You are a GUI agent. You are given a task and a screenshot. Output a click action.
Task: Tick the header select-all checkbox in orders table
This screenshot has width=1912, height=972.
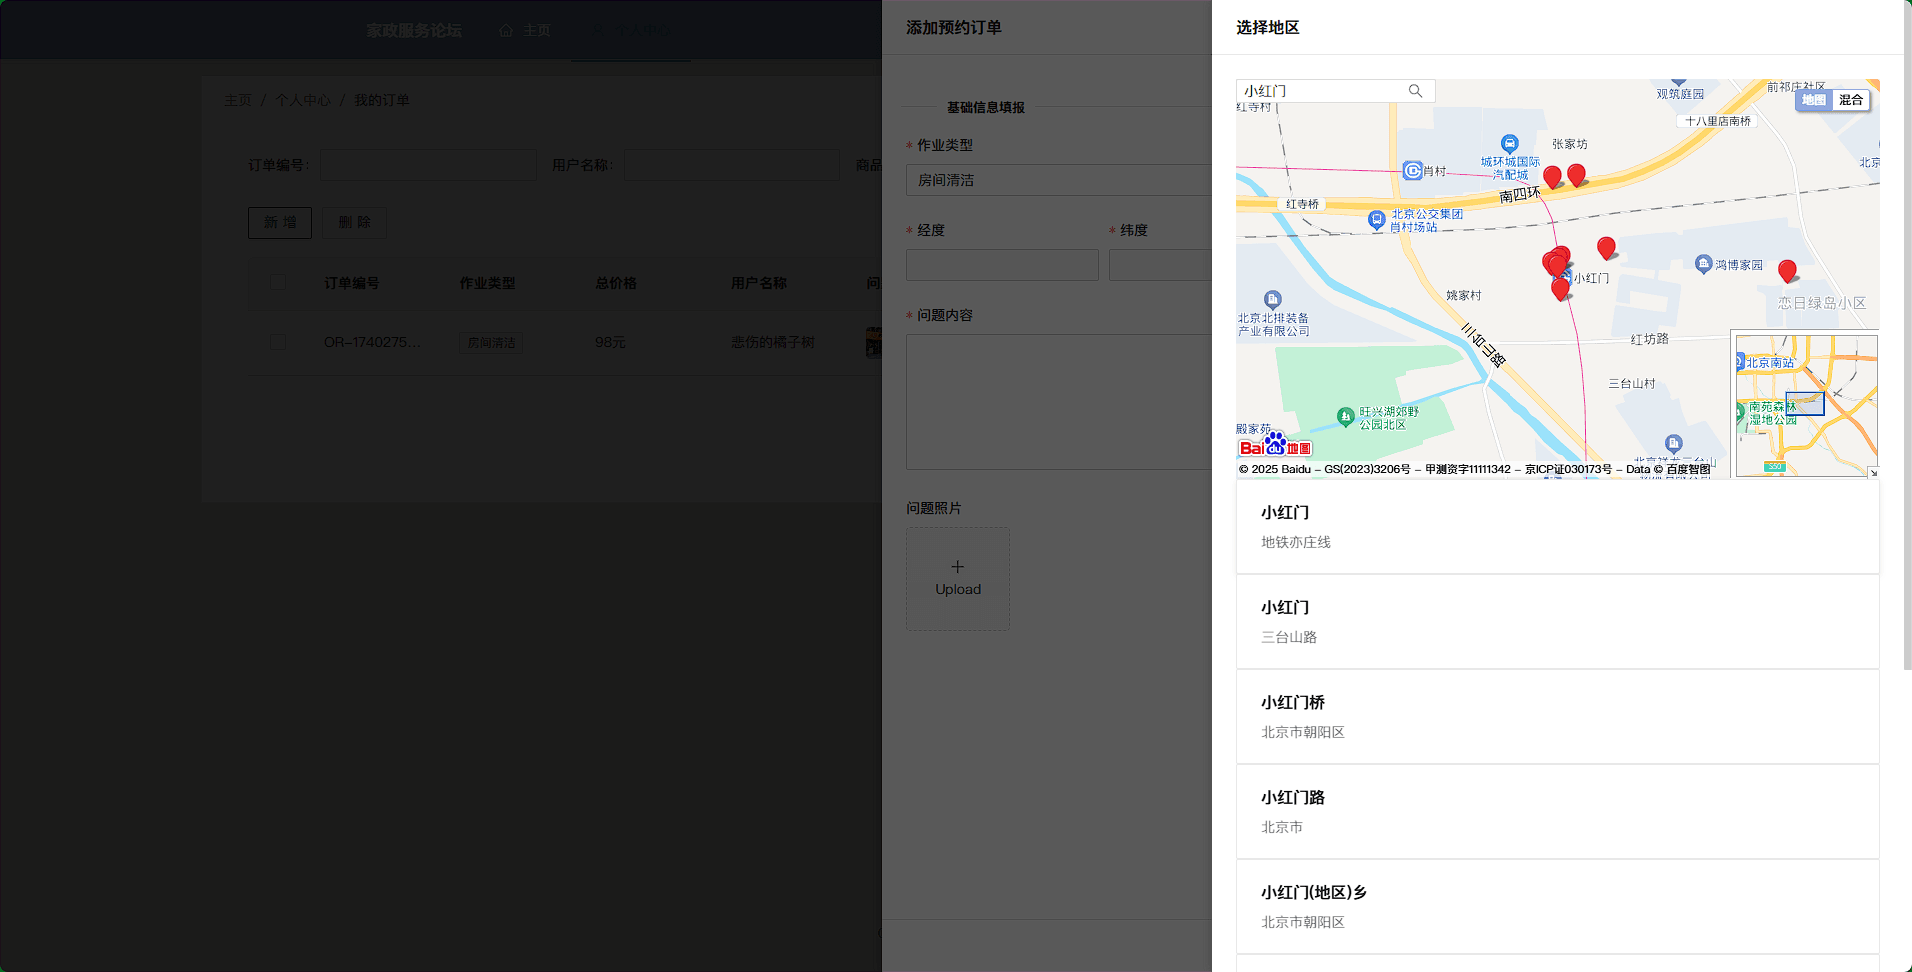click(x=278, y=283)
